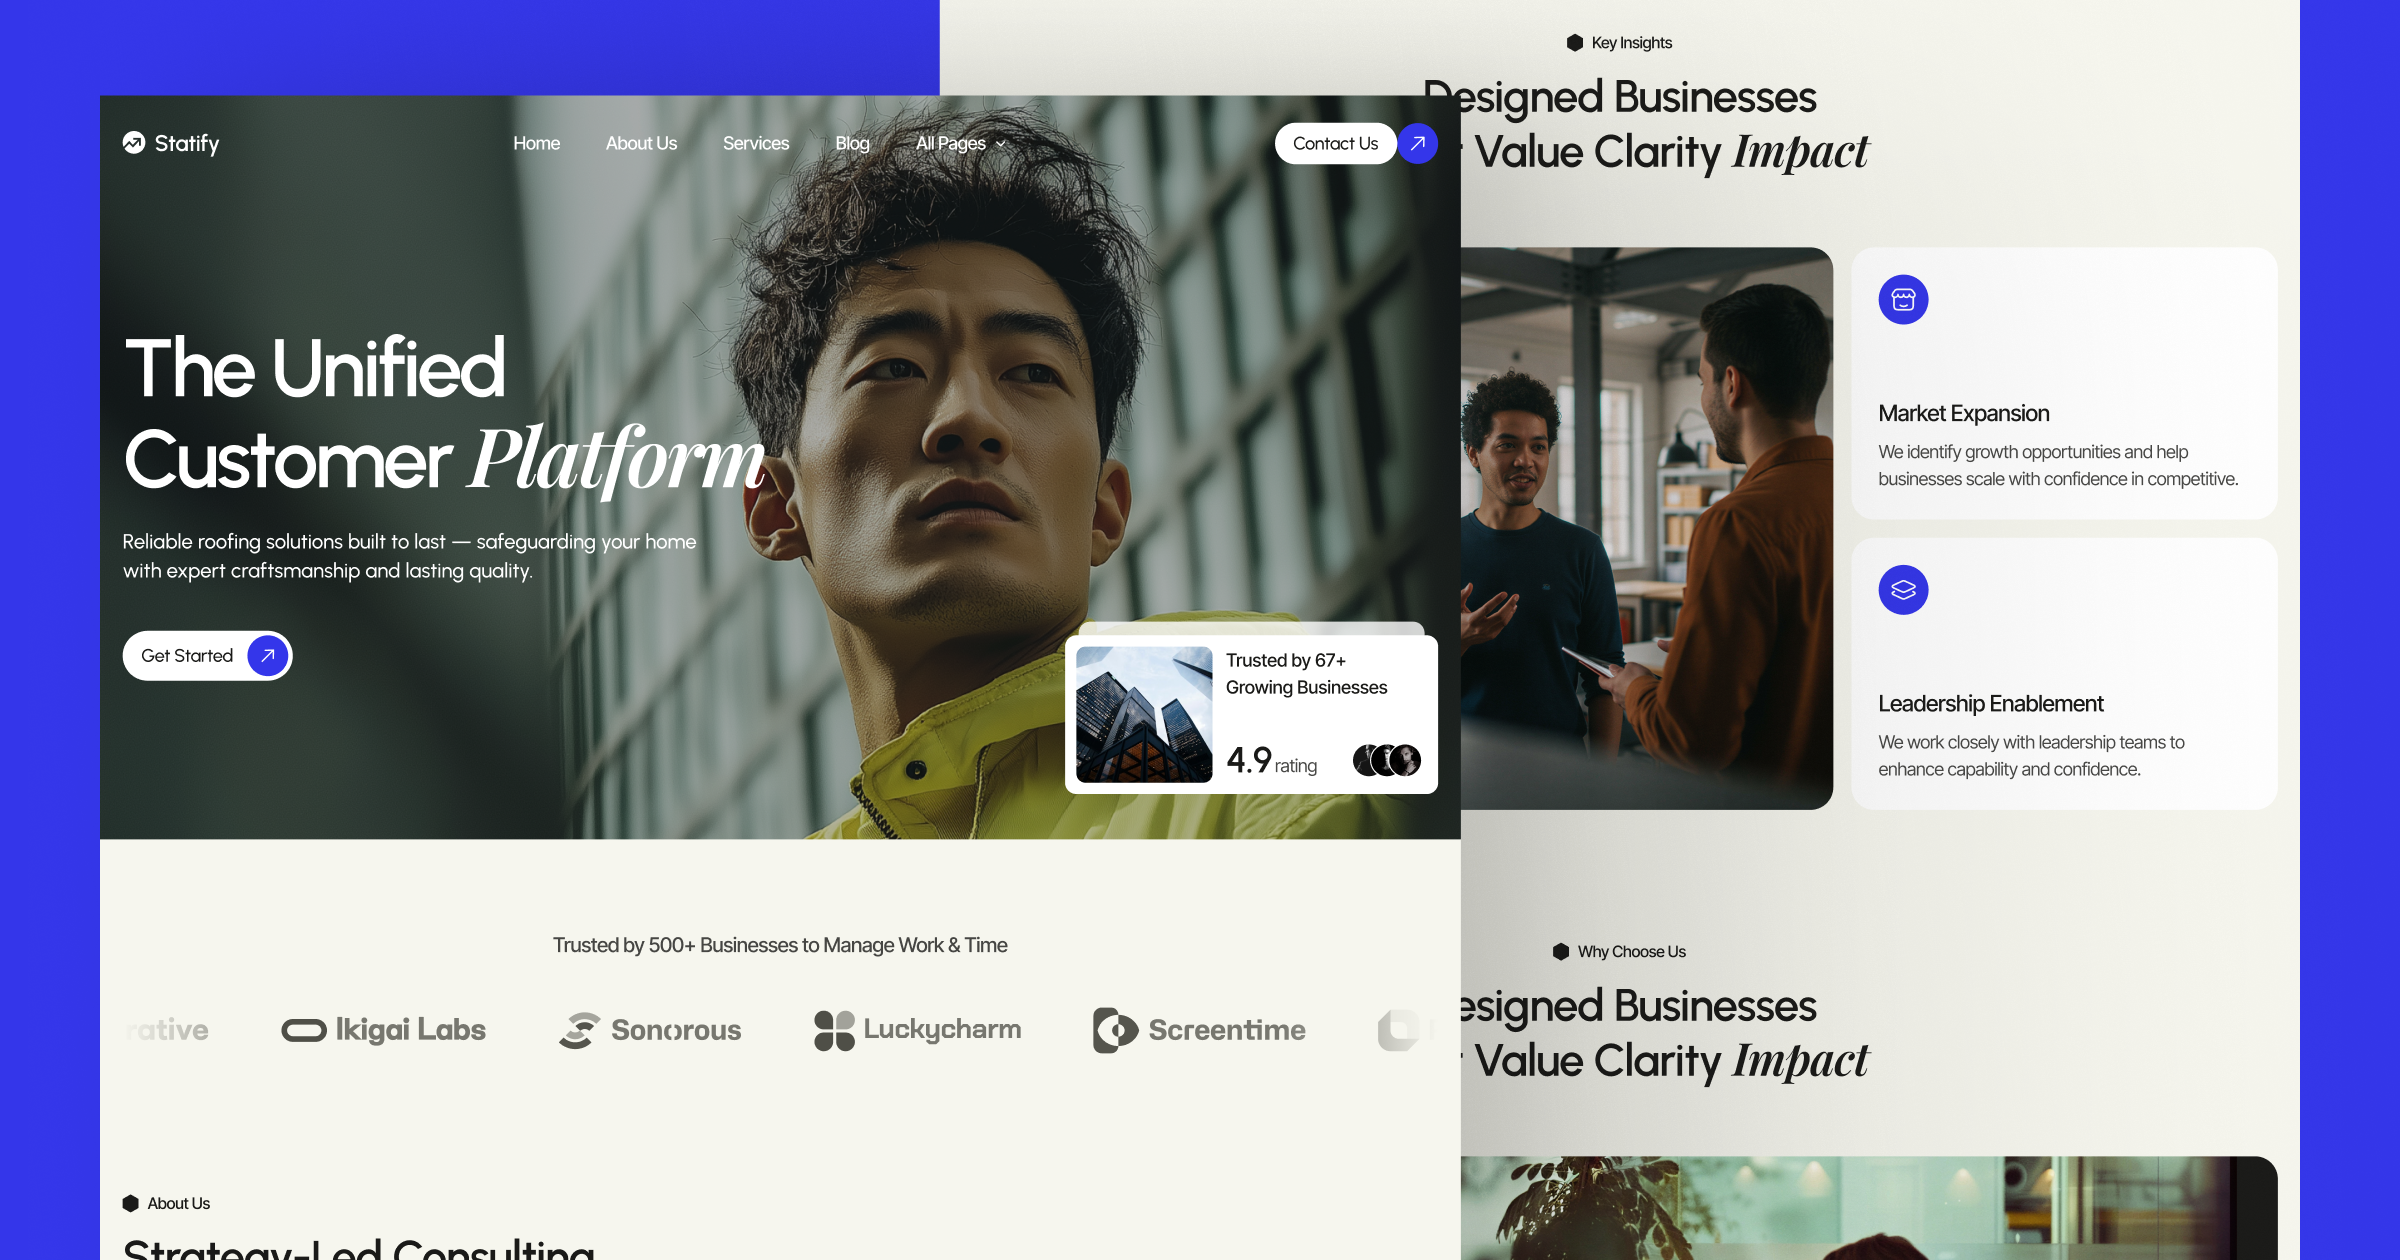Click the Contact Us button
Screen dimensions: 2400x1260
point(1335,143)
